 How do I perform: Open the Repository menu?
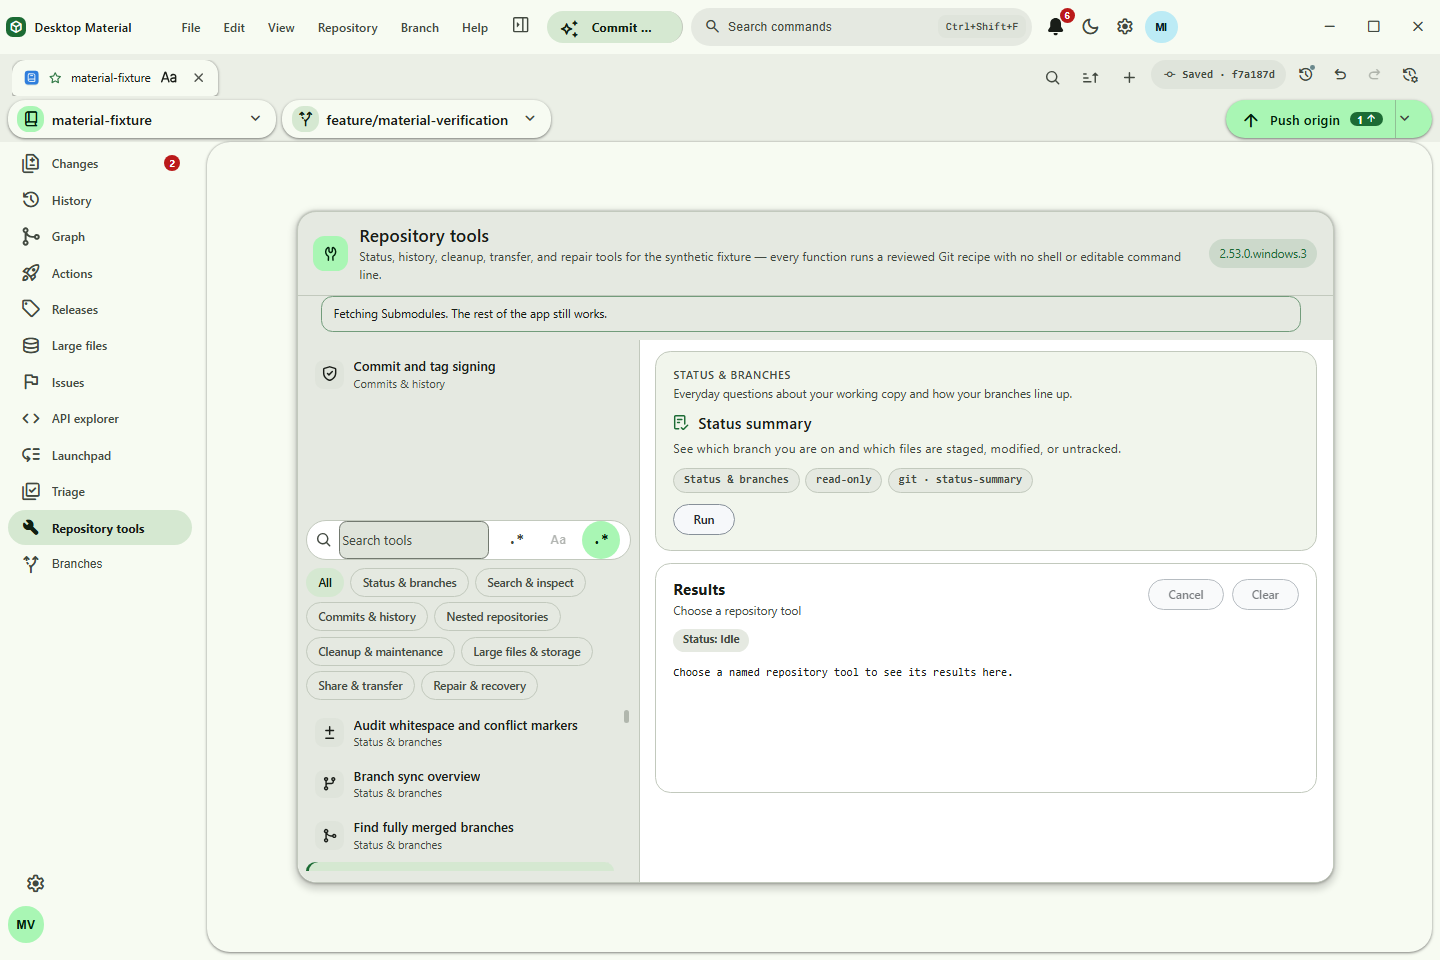348,28
